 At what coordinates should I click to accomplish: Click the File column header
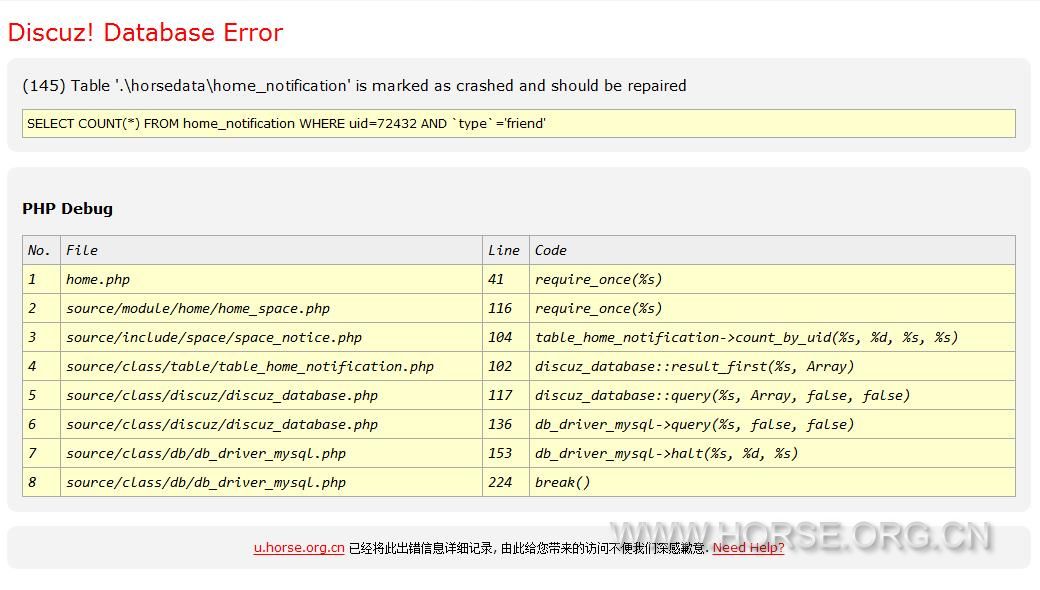(271, 250)
